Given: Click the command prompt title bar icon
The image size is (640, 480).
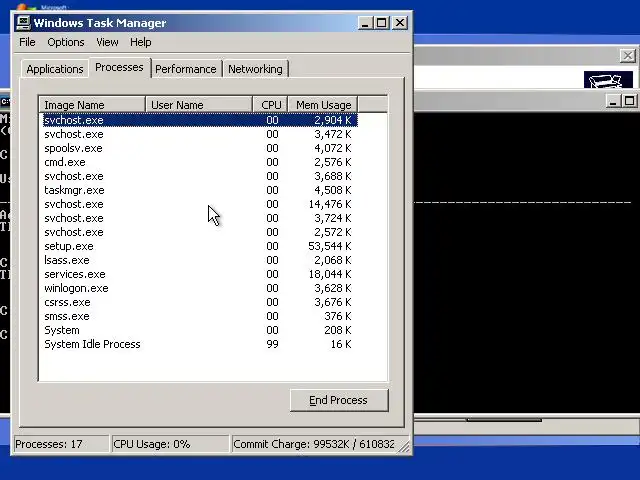Looking at the screenshot, I should pos(5,101).
